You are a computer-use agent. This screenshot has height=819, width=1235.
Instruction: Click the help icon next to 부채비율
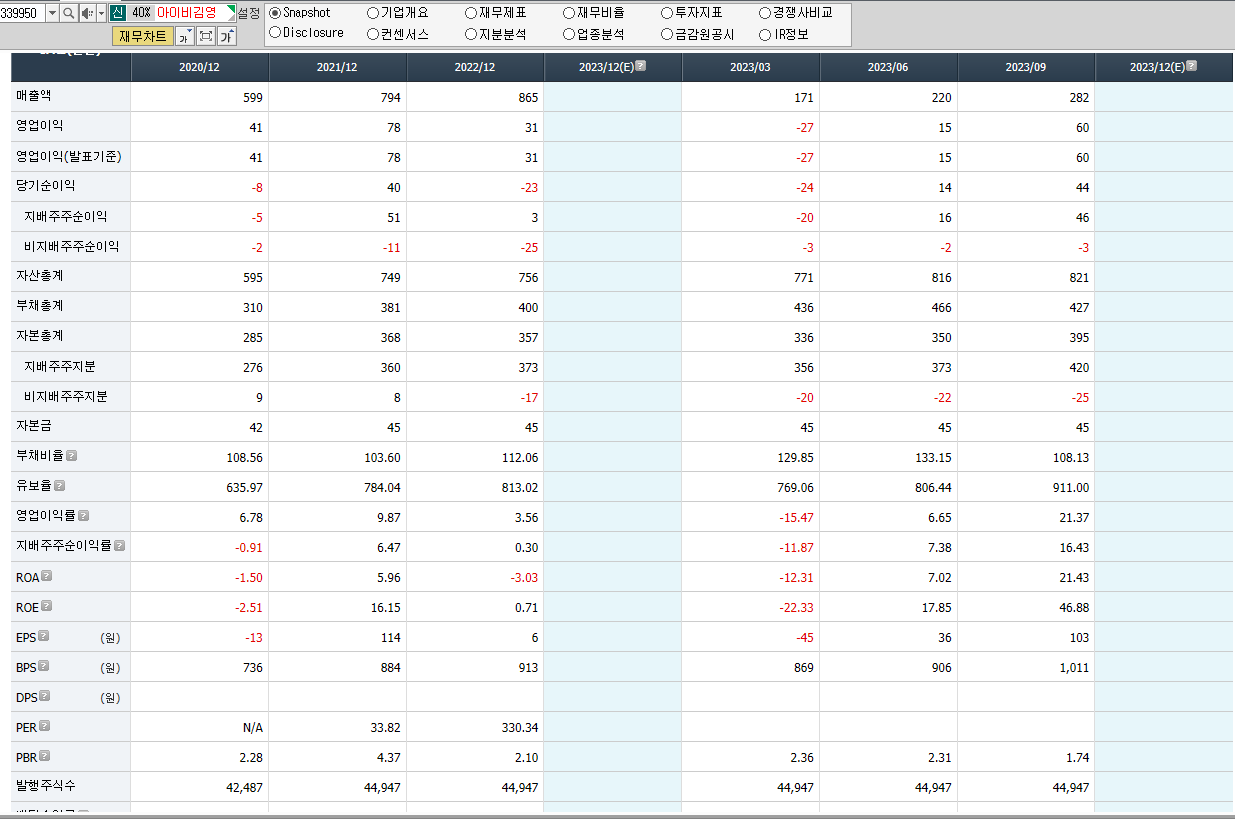pos(72,455)
